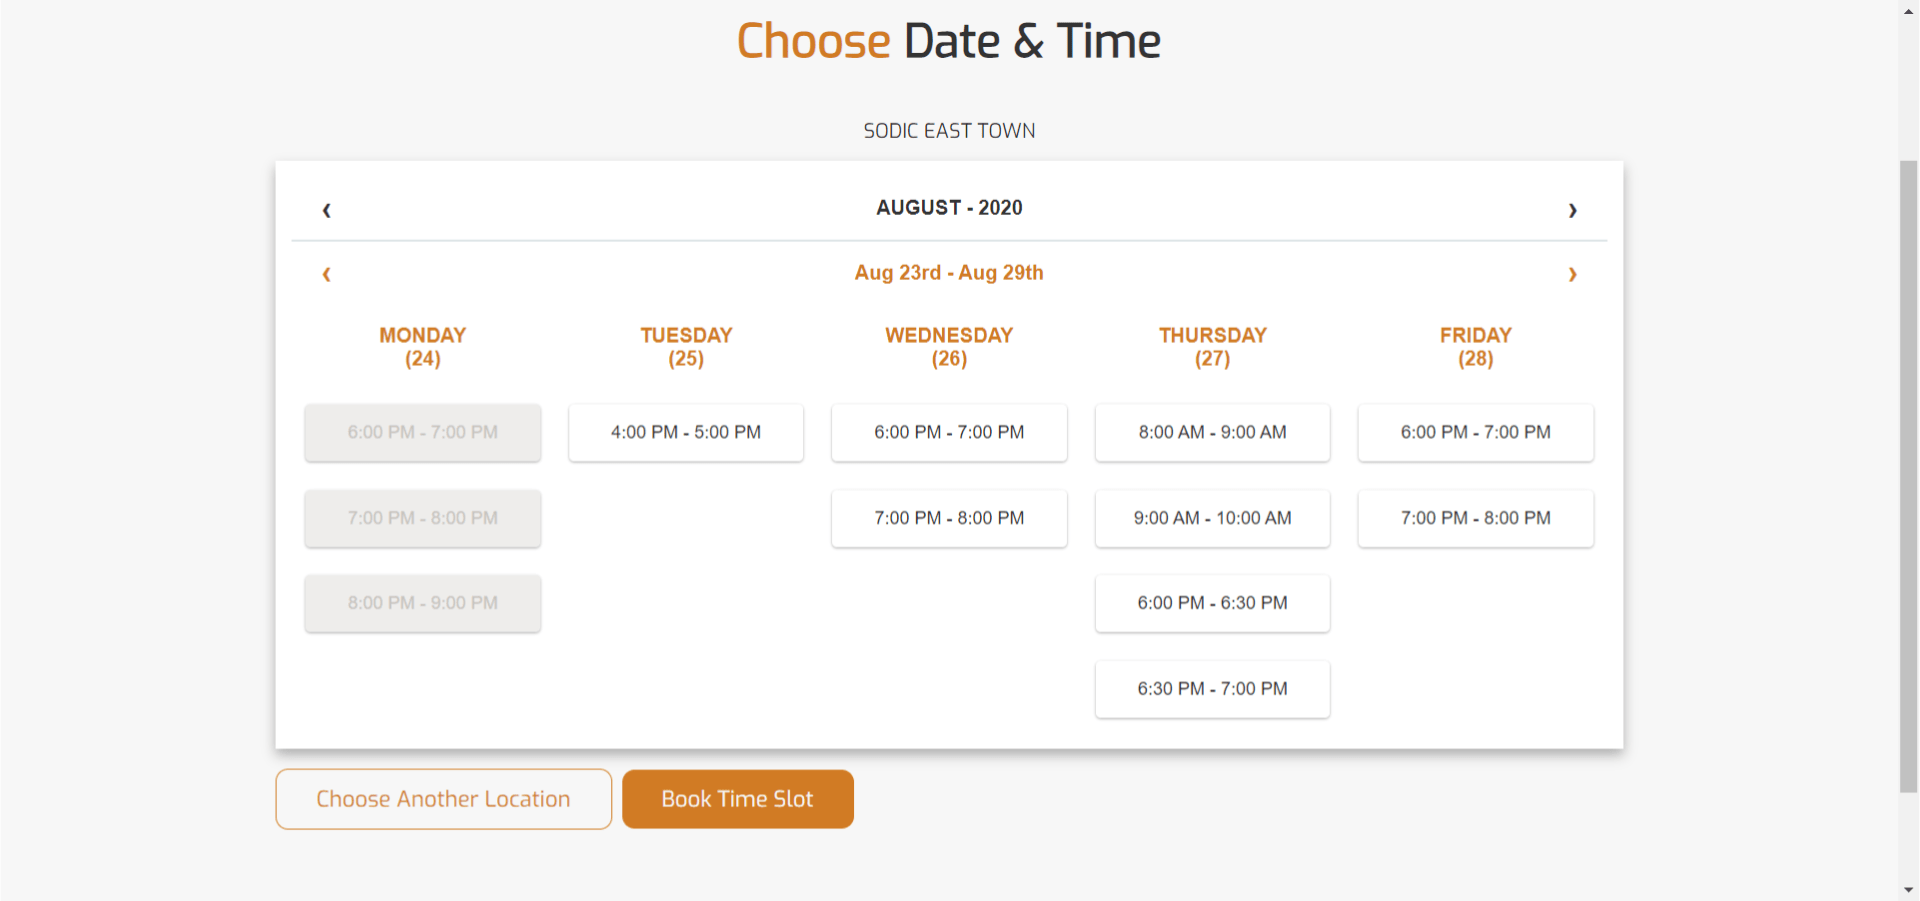Select Thursday 6:30 PM - 7:00 PM slot
The height and width of the screenshot is (901, 1920).
(1212, 689)
